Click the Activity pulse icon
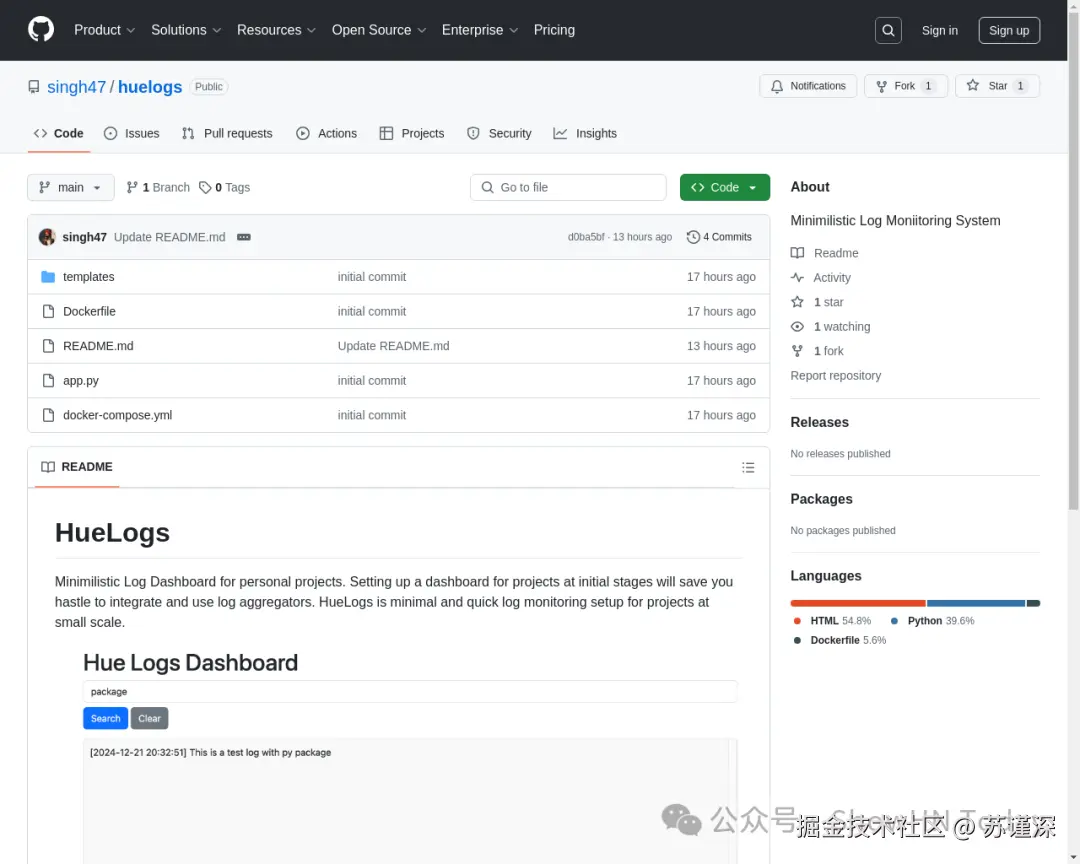 797,278
